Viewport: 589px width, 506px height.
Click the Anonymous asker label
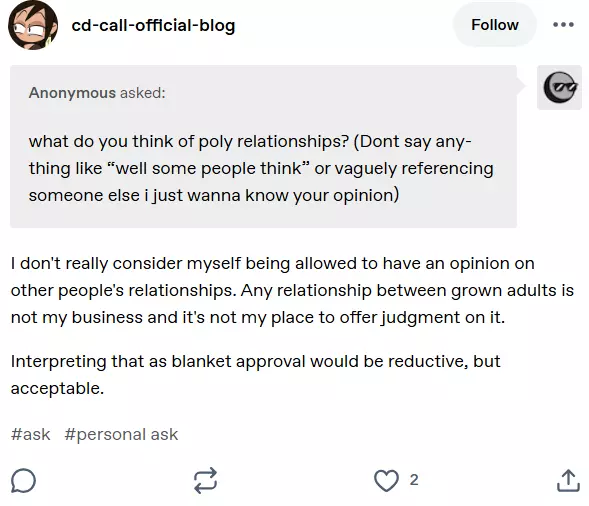pos(72,93)
